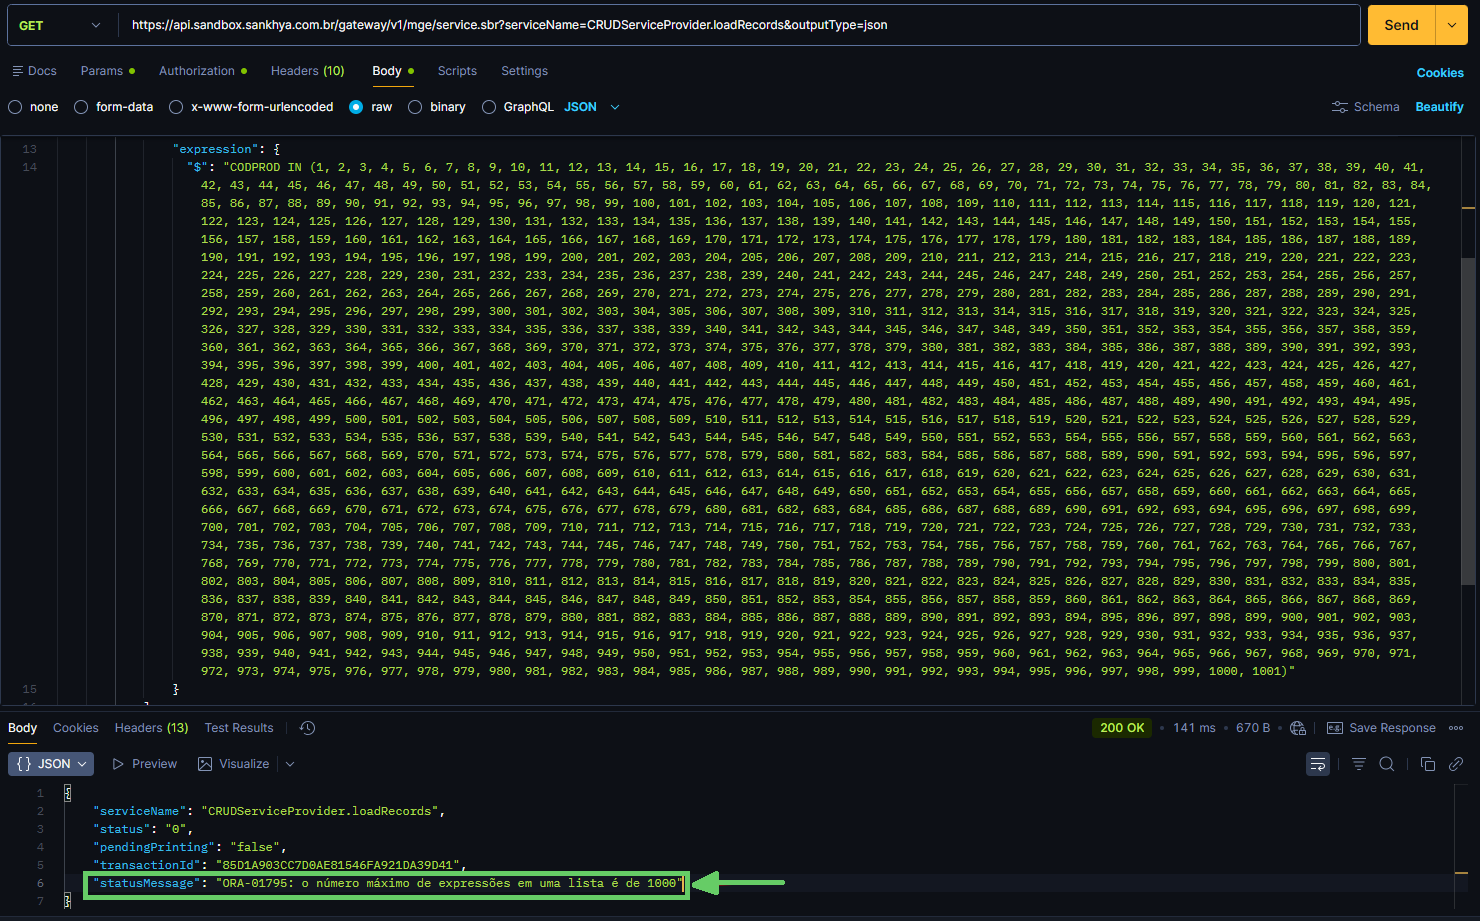Open the GET method dropdown
Screen dimensions: 1480x921
tap(60, 25)
